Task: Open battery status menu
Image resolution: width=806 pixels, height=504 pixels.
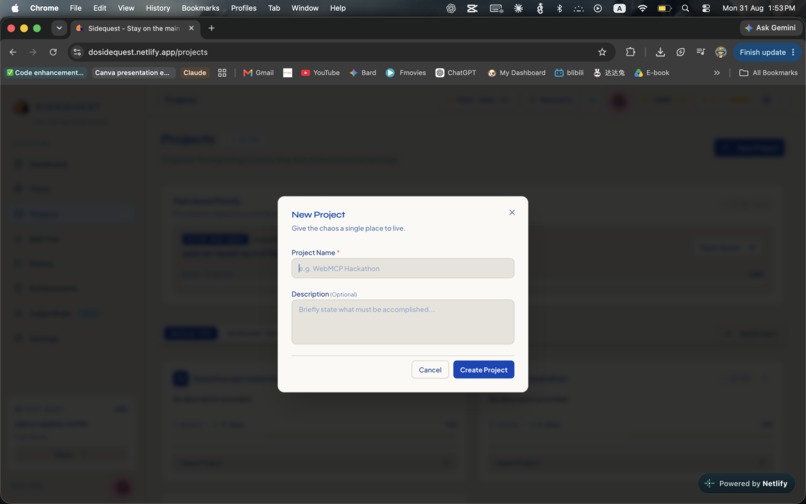Action: click(x=664, y=8)
